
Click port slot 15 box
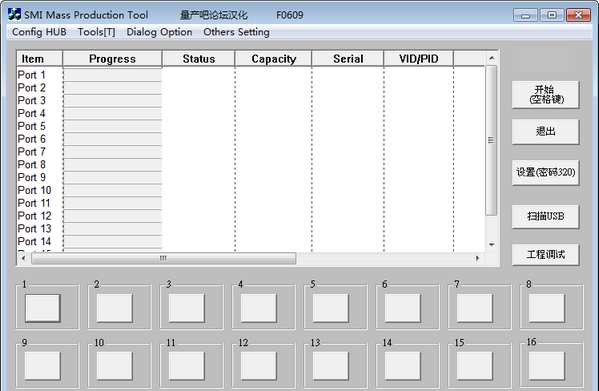point(475,366)
